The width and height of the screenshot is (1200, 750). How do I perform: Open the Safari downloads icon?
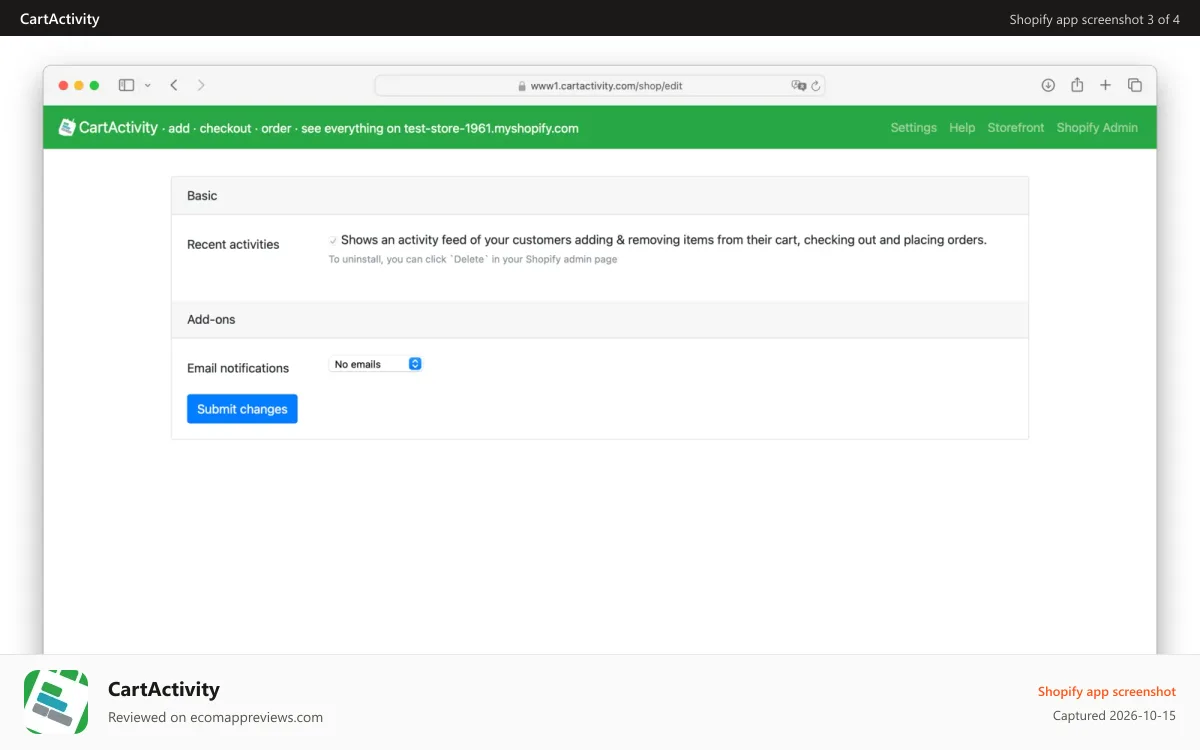click(1048, 85)
